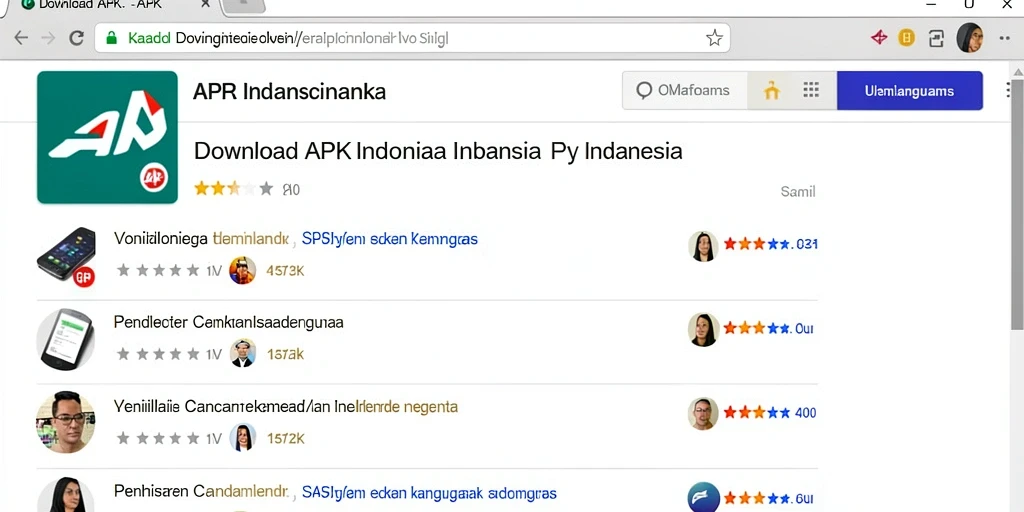The height and width of the screenshot is (512, 1024).
Task: Click the browser forward arrow
Action: [x=48, y=38]
